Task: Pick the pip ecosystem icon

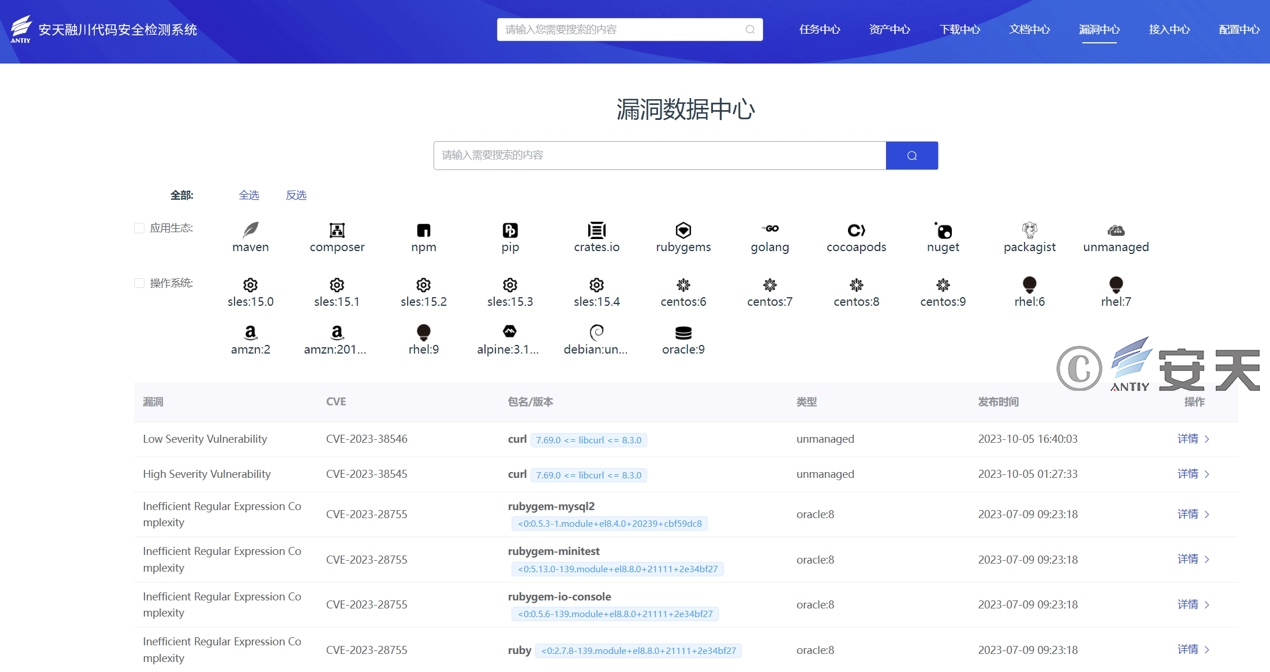Action: pos(510,230)
